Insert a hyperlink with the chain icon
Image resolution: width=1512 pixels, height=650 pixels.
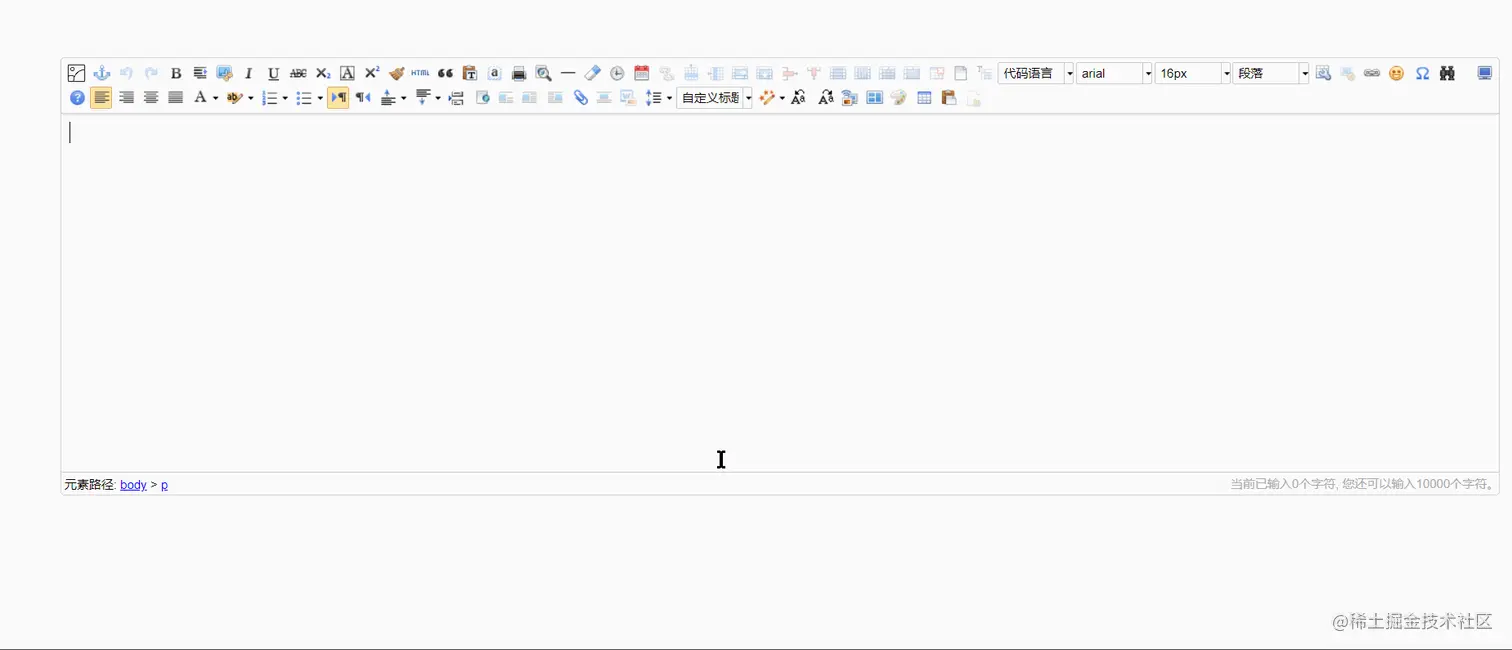click(1372, 73)
